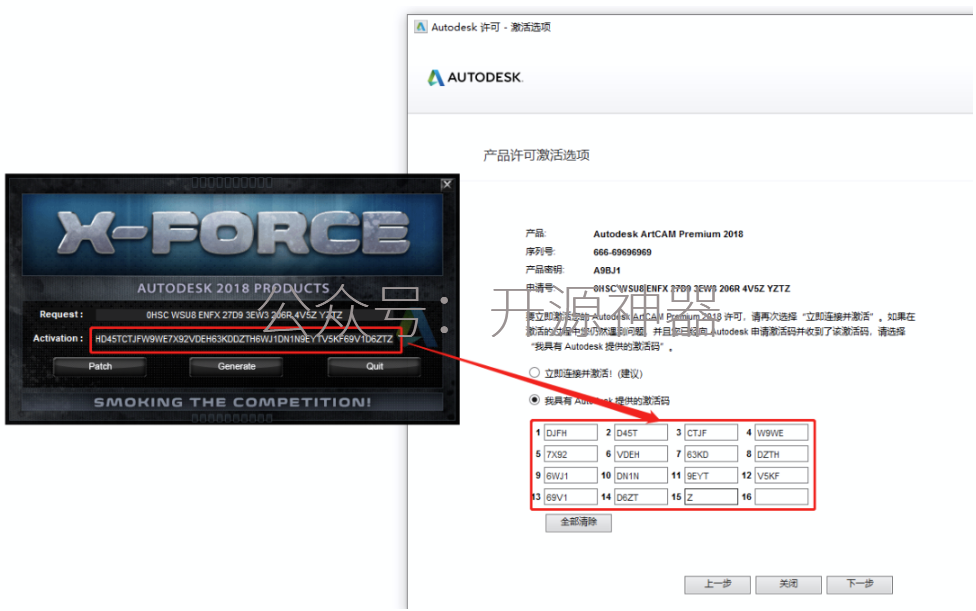This screenshot has height=611, width=976.
Task: Click activation field 1 containing DJFH
Action: 571,432
